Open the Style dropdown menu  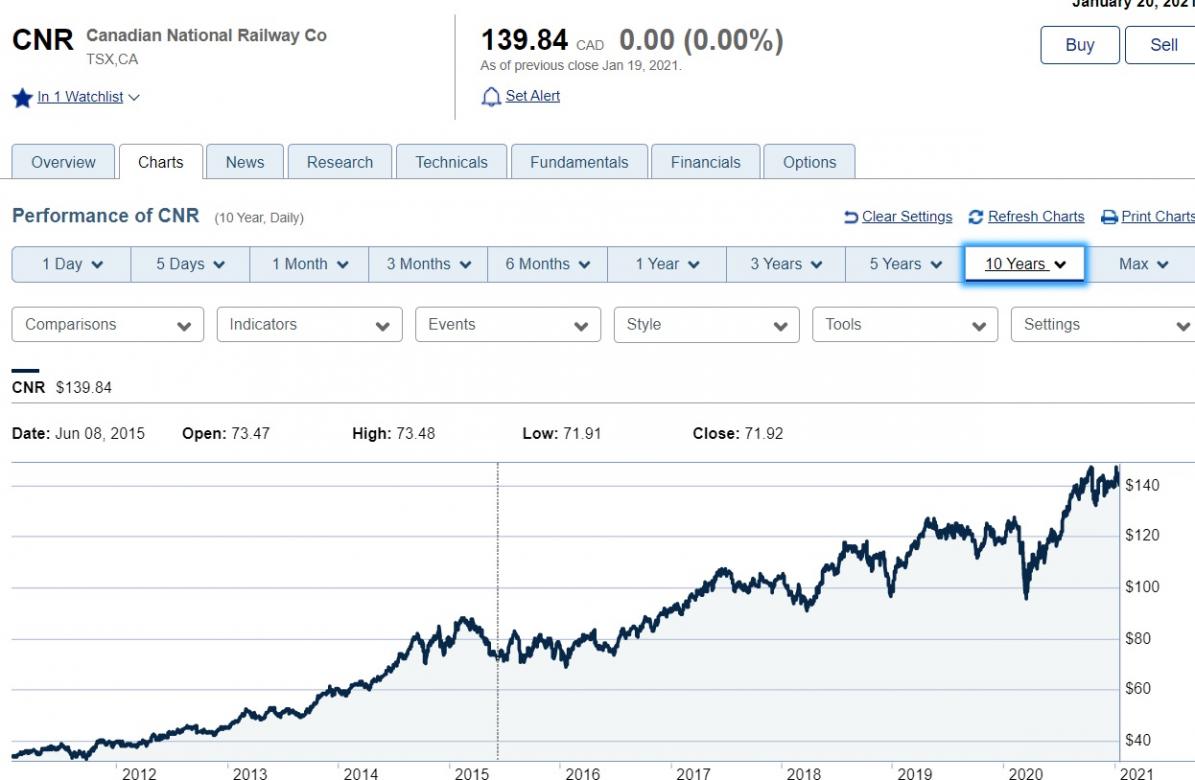tap(706, 325)
